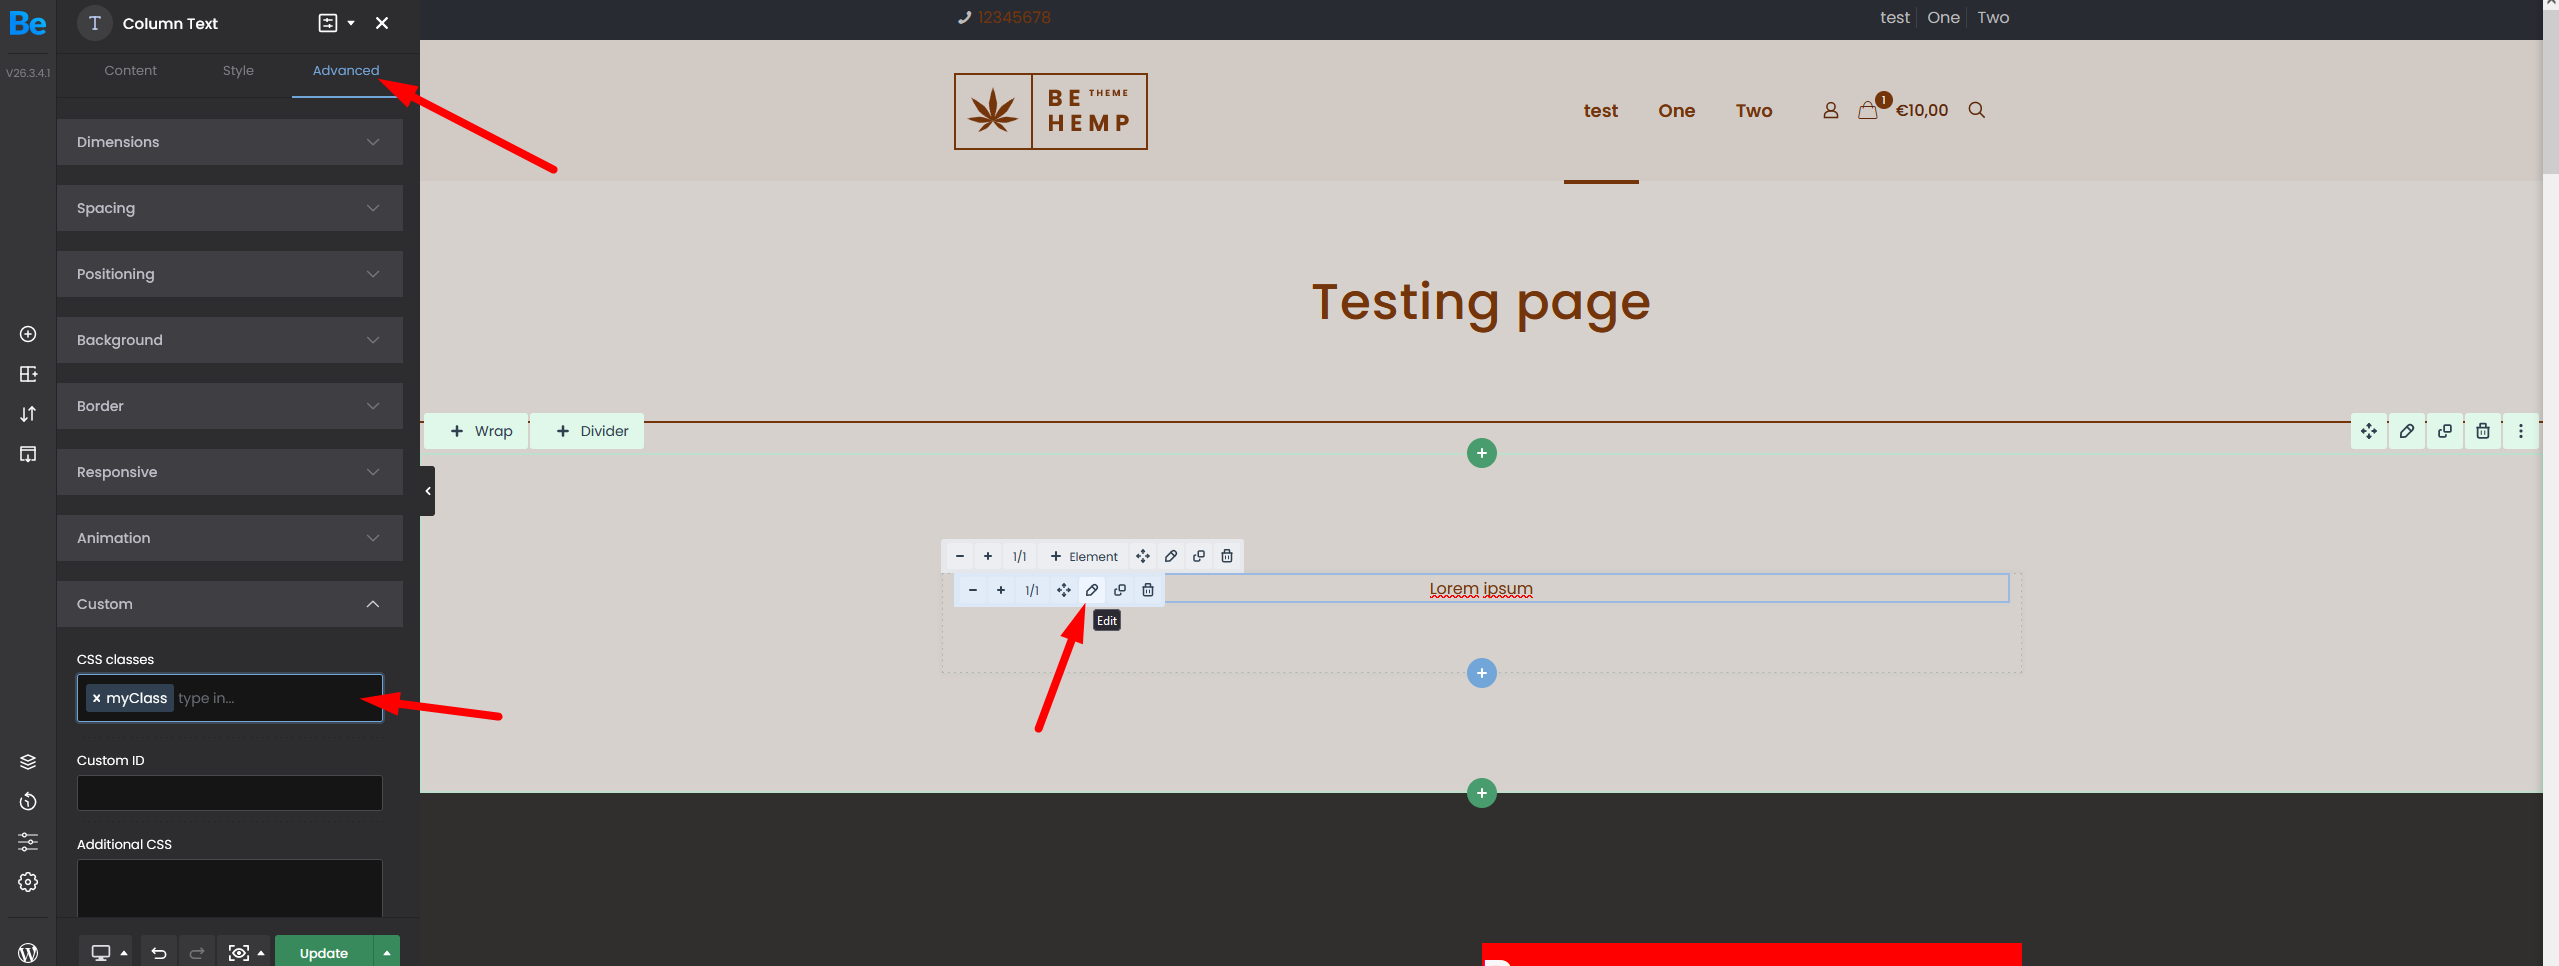Click the BeTheme Hemp logo
Viewport: 2559px width, 966px height.
pos(1051,111)
